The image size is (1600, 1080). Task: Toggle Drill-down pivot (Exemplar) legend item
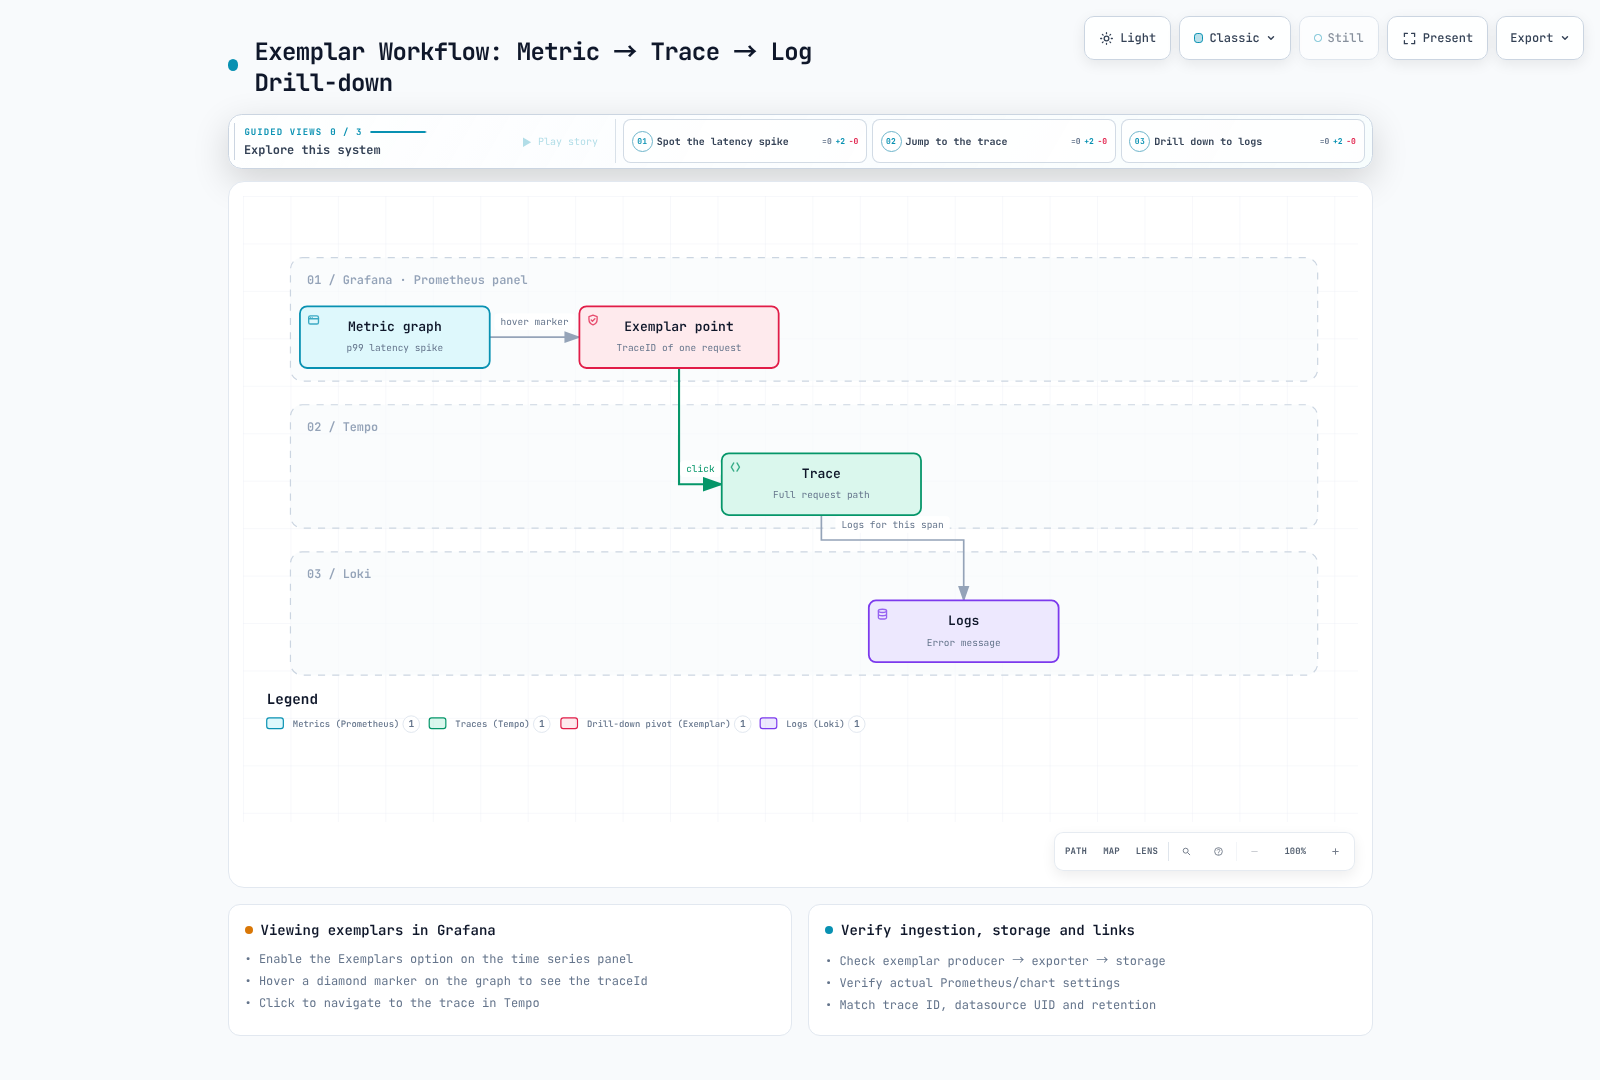655,724
